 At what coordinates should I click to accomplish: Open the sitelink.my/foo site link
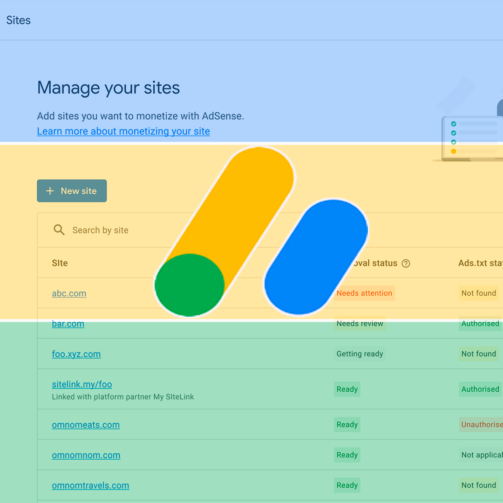point(82,384)
